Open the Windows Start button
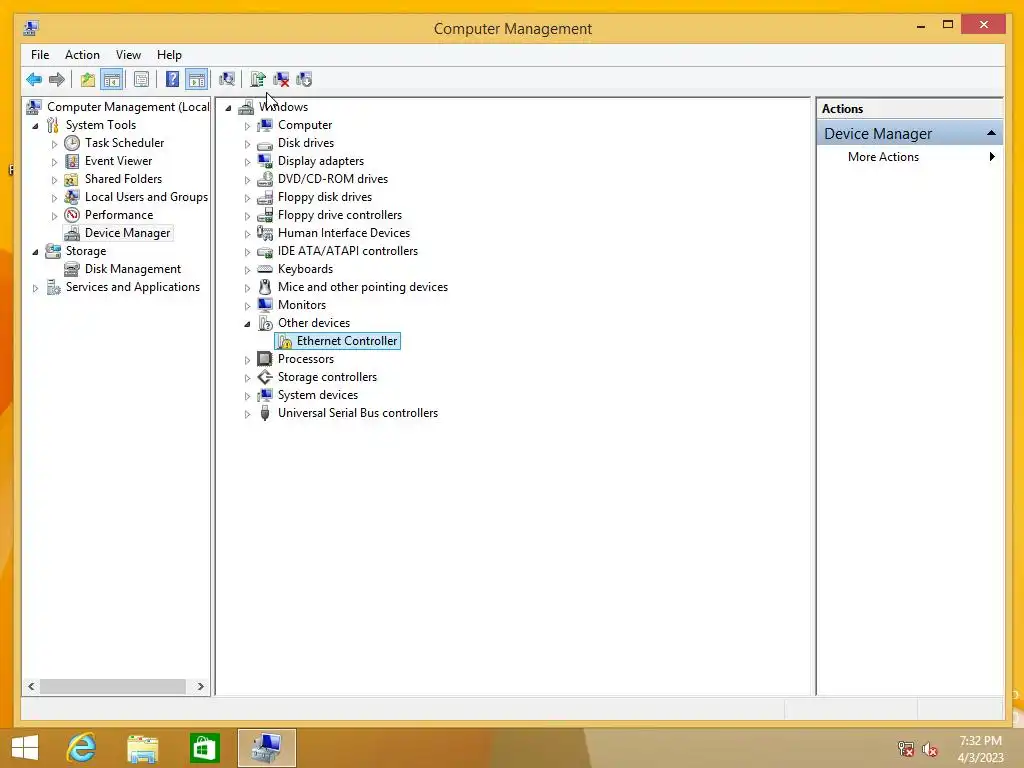Viewport: 1024px width, 768px height. (25, 748)
